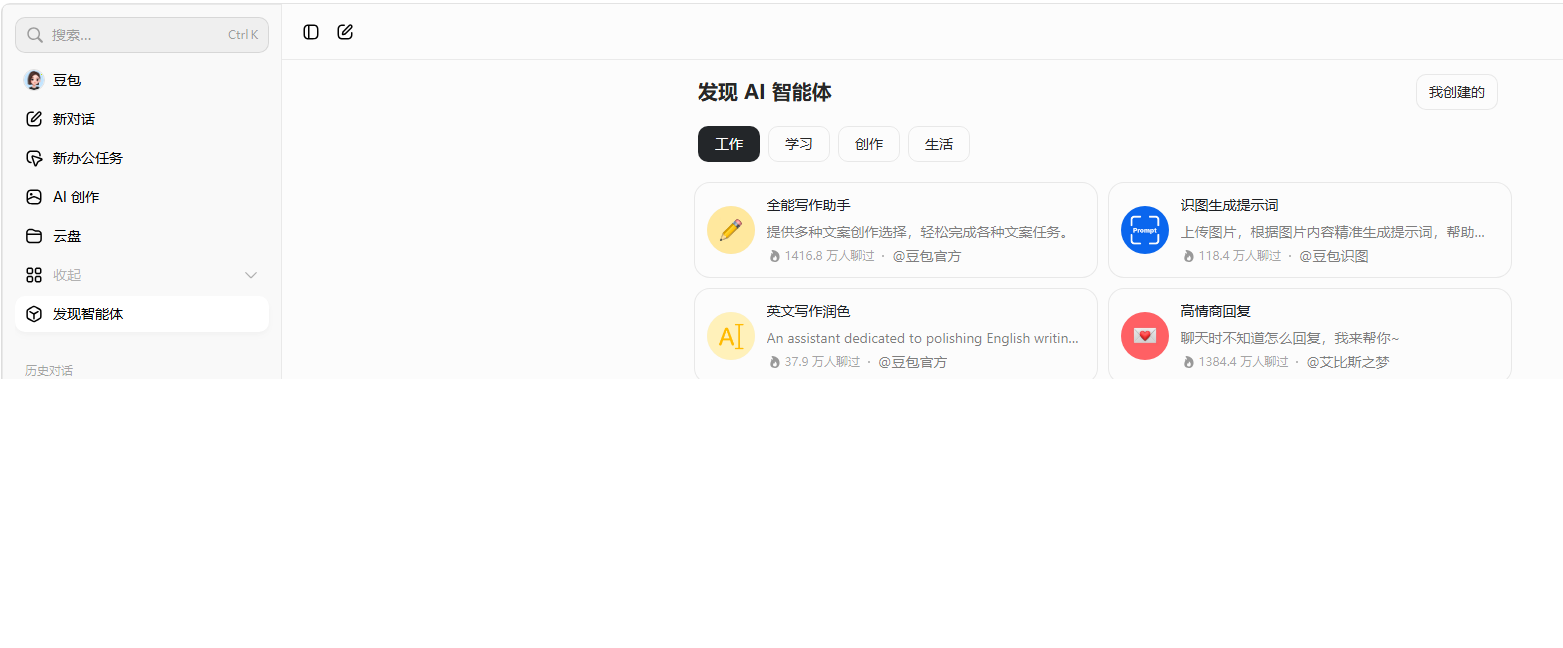Viewport: 1563px width, 648px height.
Task: Click the 118.4 万人聊过 count
Action: pyautogui.click(x=1239, y=256)
